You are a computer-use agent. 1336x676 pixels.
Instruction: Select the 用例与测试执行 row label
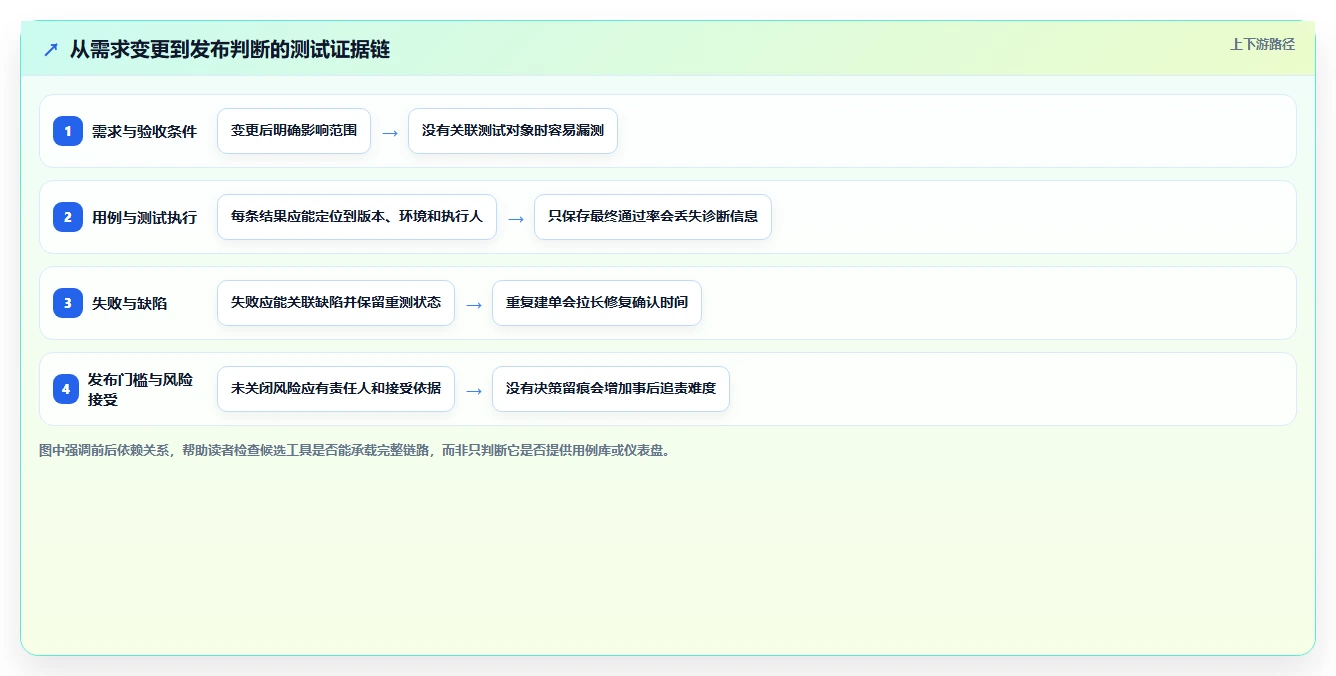point(145,217)
